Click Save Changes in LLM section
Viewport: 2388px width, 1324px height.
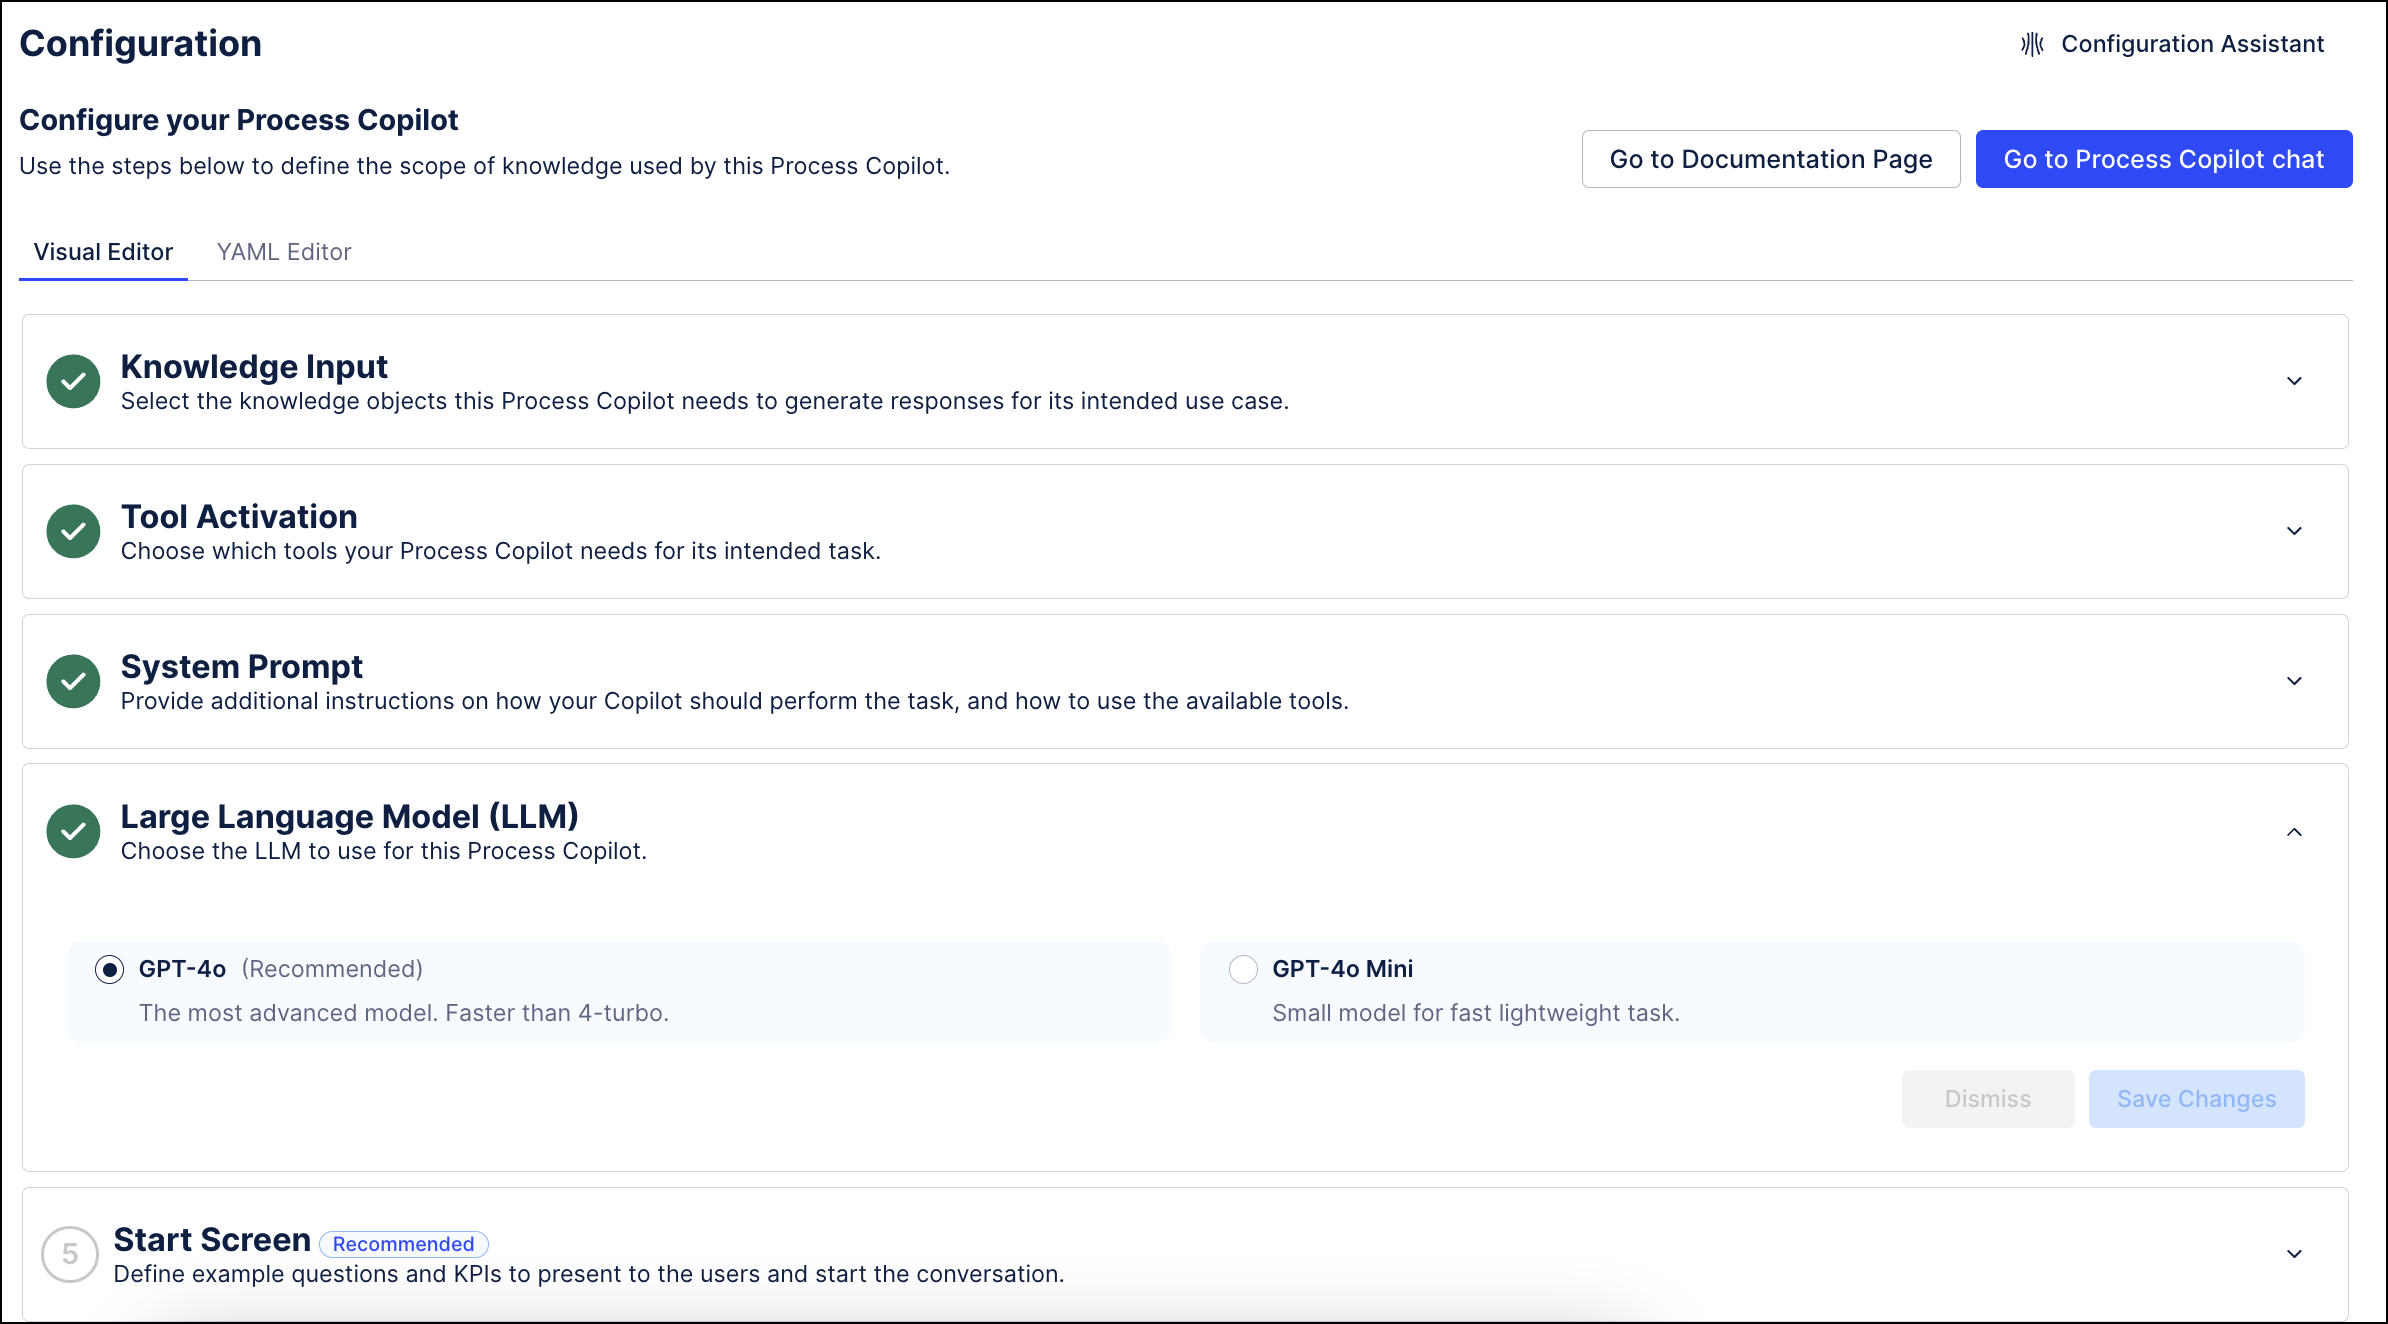tap(2197, 1097)
